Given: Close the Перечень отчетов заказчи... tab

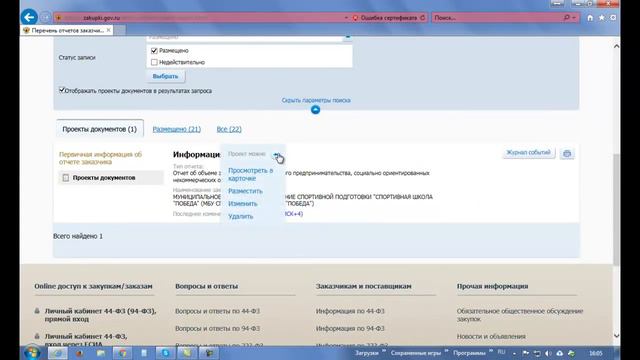Looking at the screenshot, I should pos(109,30).
